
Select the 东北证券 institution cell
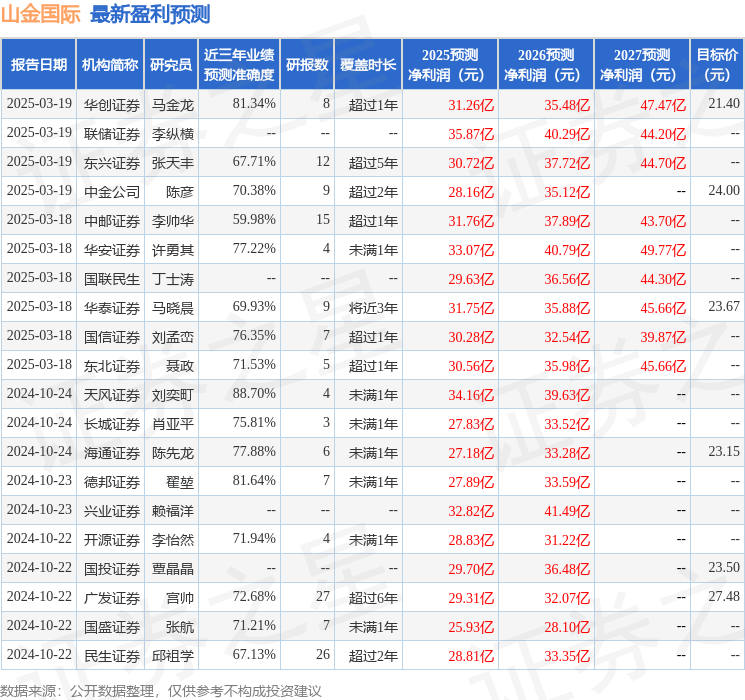[112, 365]
